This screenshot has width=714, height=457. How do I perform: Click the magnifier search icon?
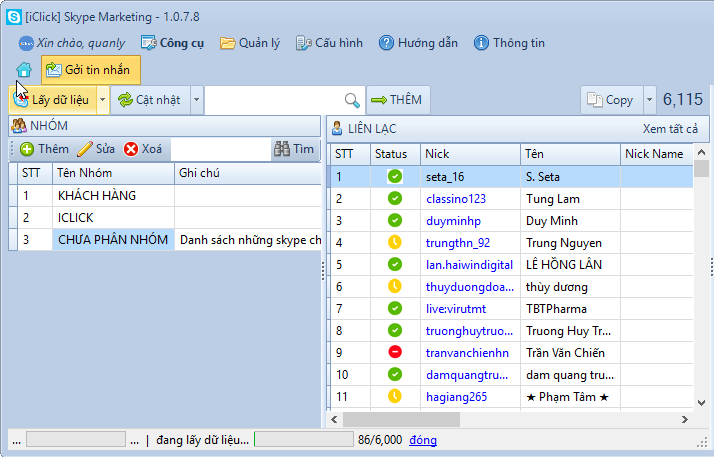pyautogui.click(x=352, y=100)
